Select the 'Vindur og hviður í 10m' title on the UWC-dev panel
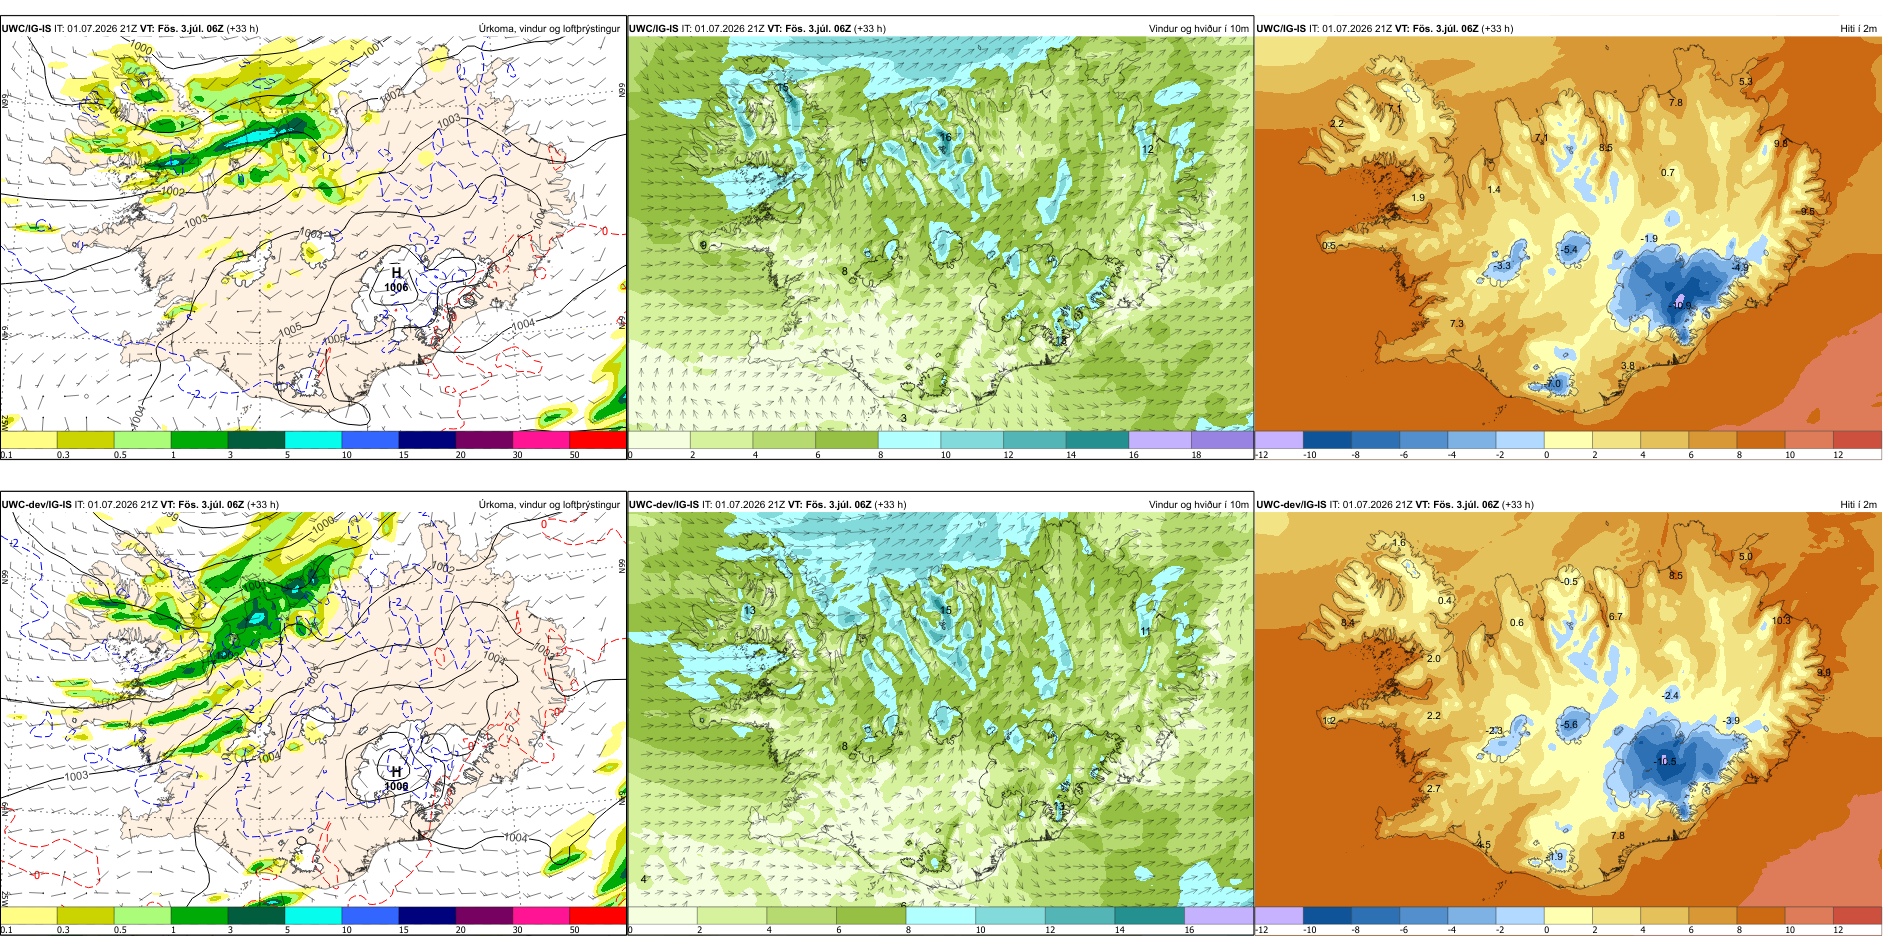Image resolution: width=1900 pixels, height=950 pixels. click(x=1198, y=504)
